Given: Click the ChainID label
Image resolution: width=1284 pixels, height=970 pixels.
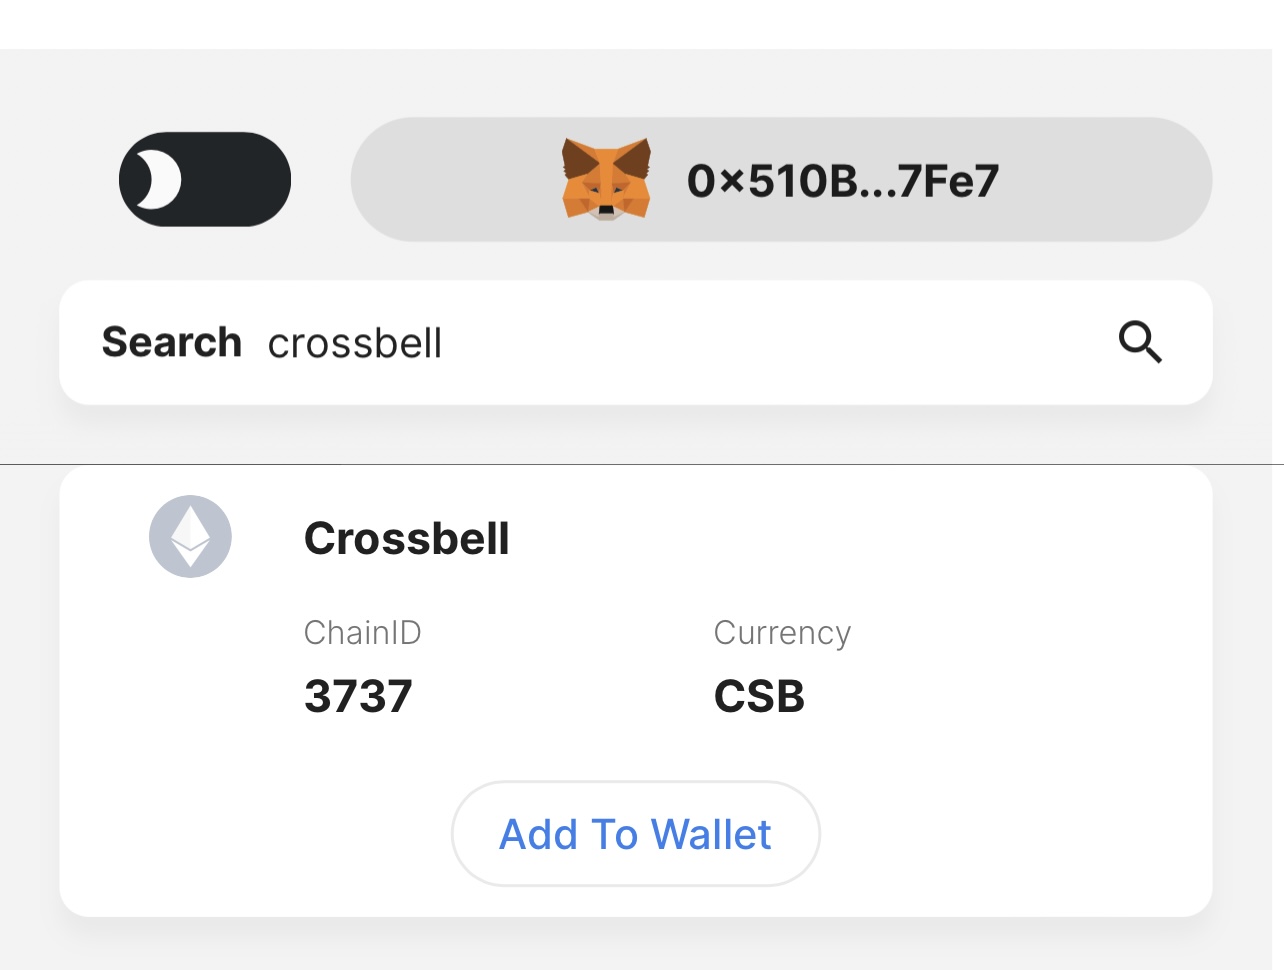Looking at the screenshot, I should pos(362,633).
